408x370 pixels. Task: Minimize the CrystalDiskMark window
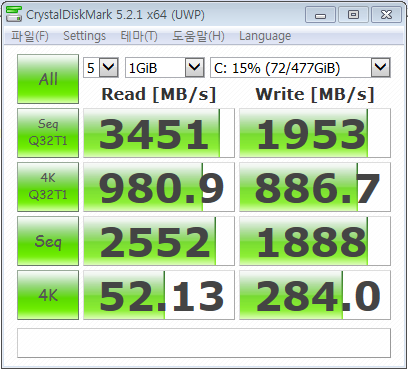pos(320,15)
